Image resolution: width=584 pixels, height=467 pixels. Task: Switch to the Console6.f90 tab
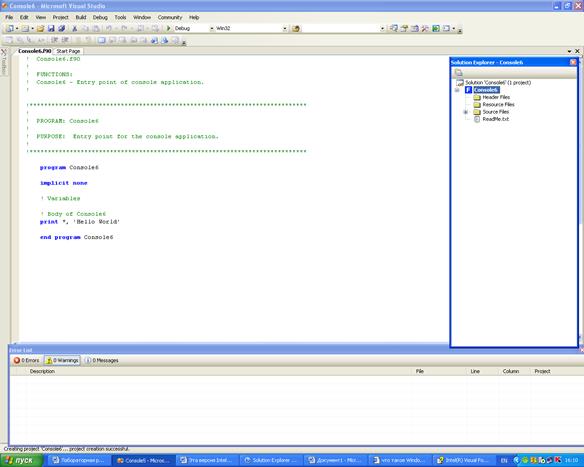click(35, 51)
